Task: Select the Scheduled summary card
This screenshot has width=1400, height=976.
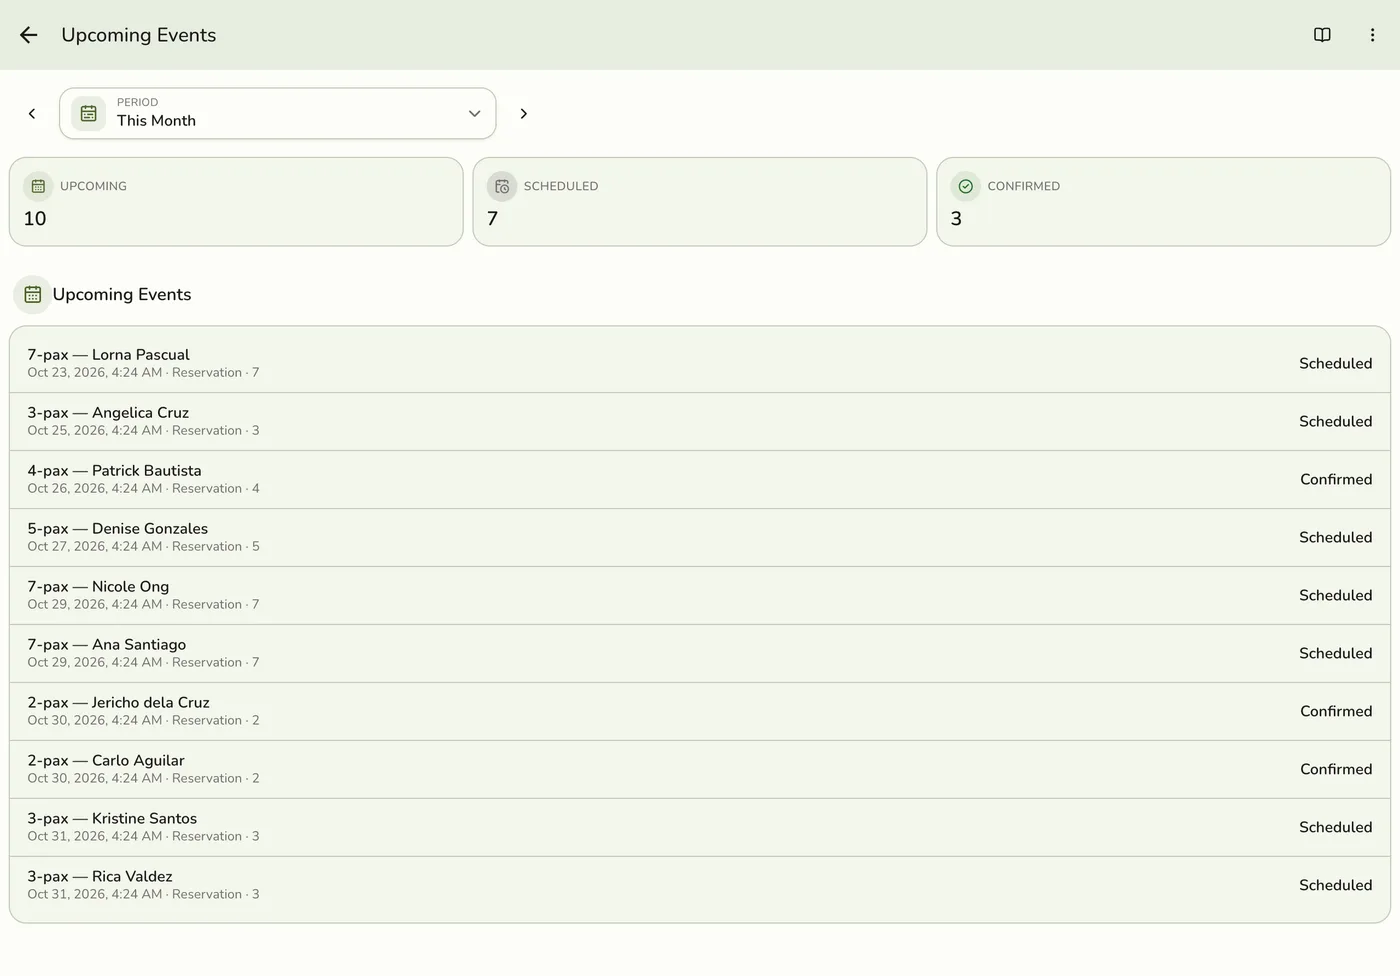Action: coord(700,202)
